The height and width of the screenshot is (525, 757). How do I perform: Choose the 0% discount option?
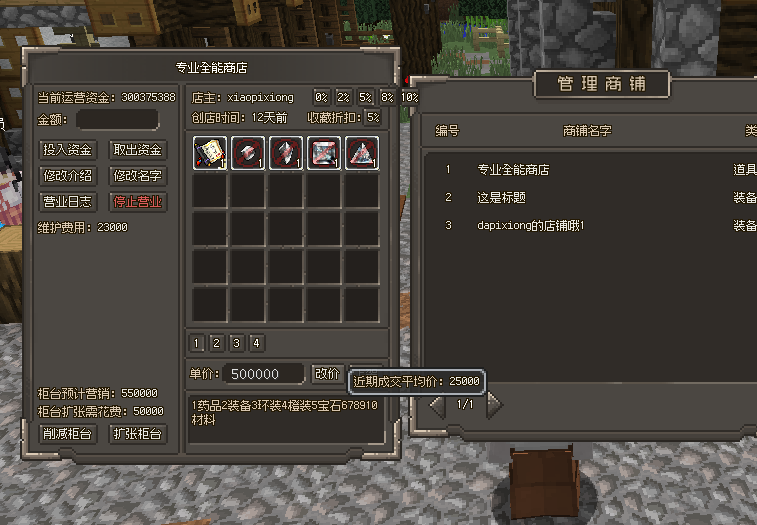coord(321,98)
